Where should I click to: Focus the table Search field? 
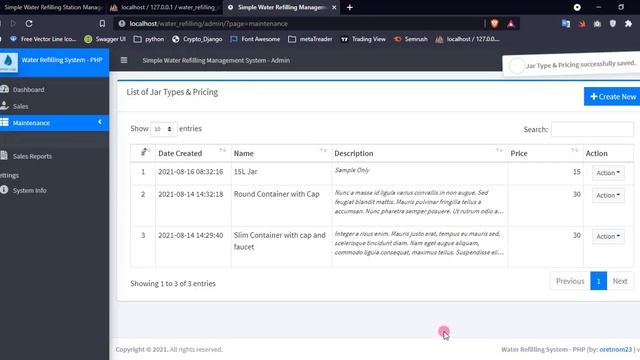pyautogui.click(x=592, y=129)
